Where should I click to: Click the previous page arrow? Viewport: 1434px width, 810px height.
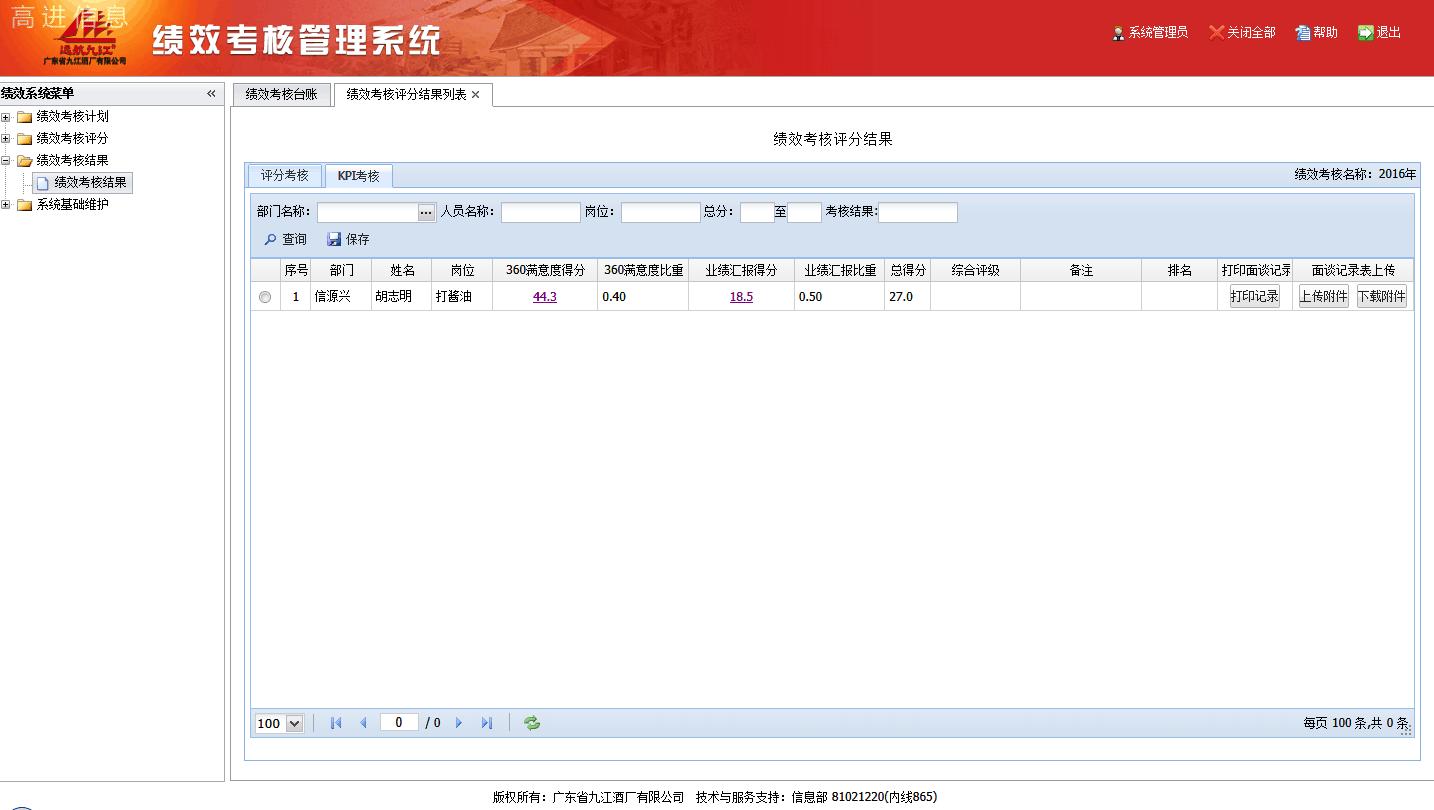click(363, 723)
